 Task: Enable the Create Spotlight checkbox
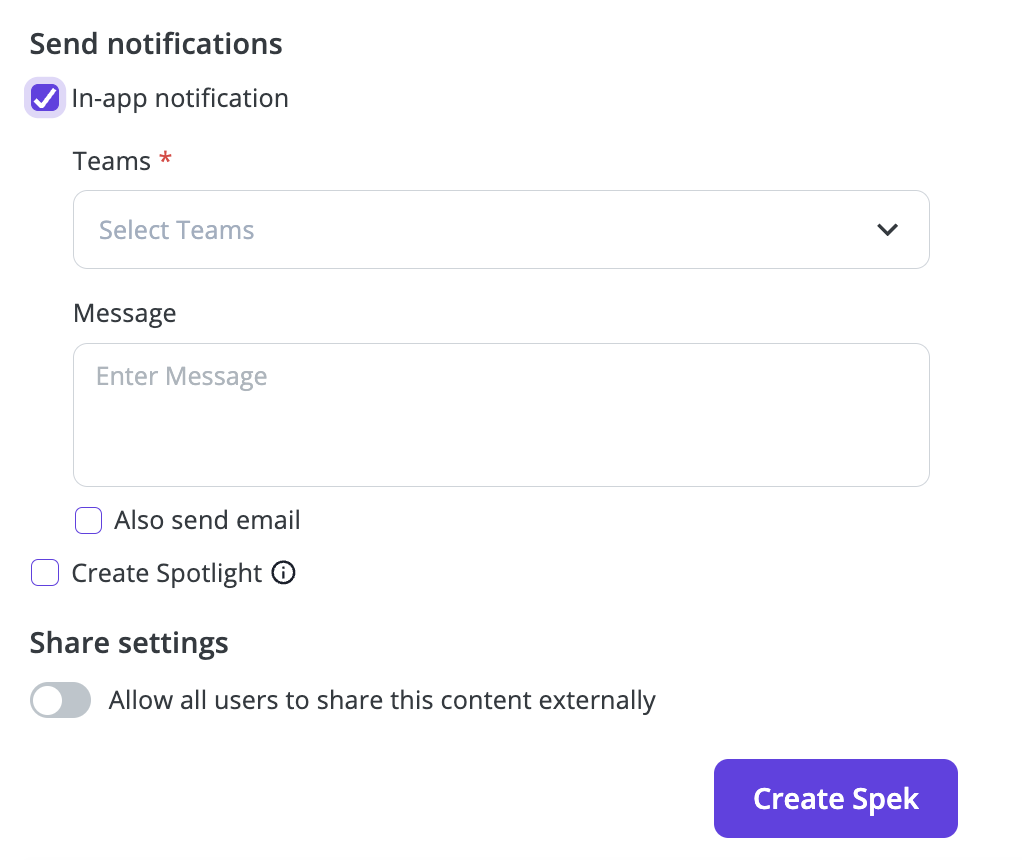(45, 572)
